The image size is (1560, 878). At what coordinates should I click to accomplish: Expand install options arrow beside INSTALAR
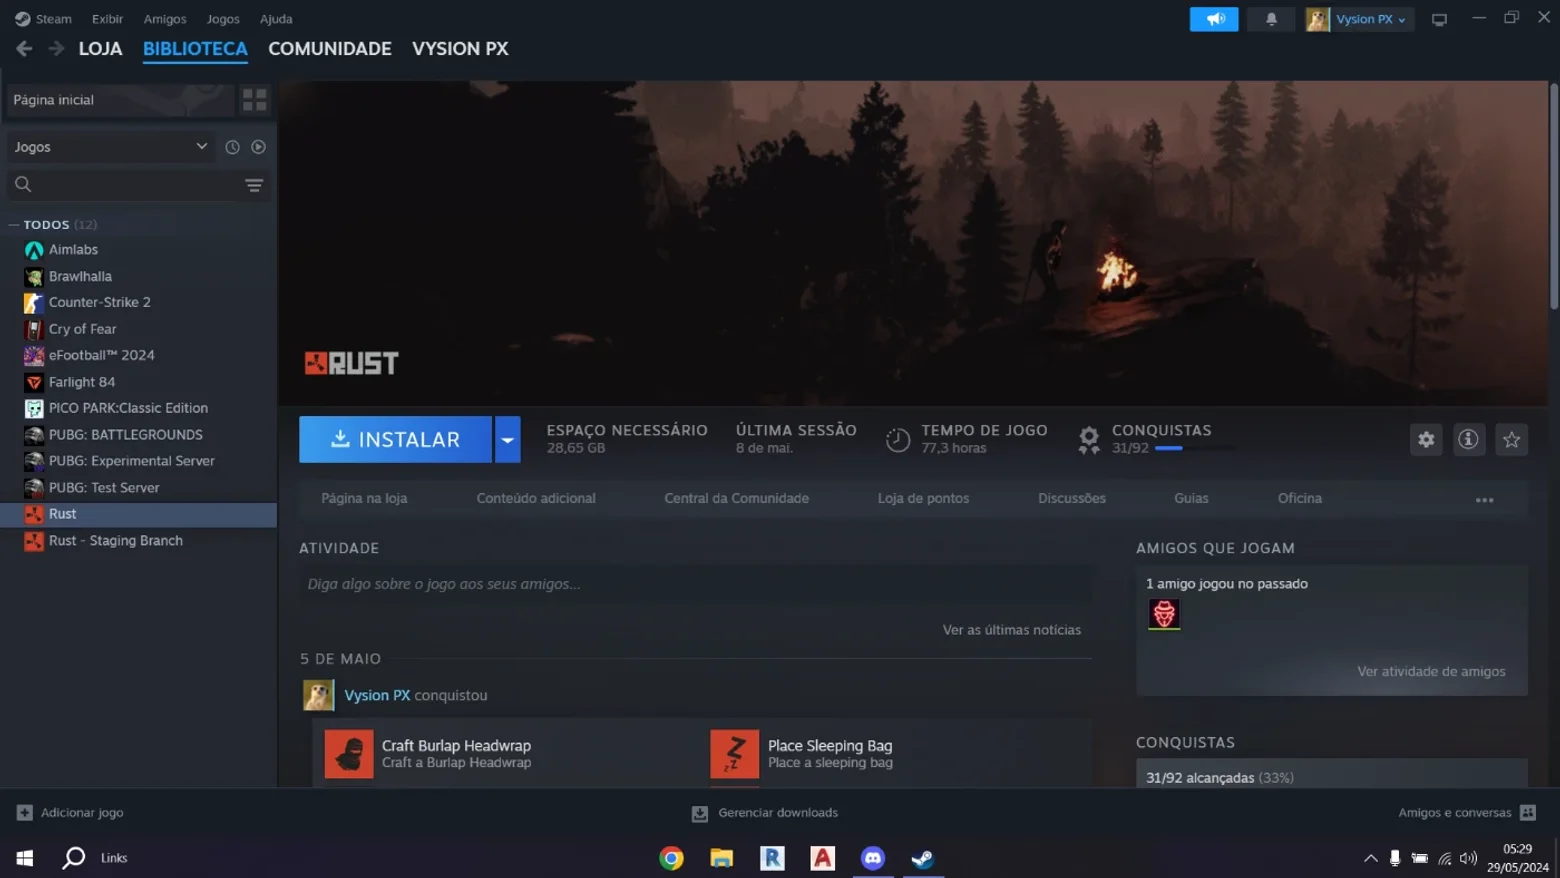[507, 439]
